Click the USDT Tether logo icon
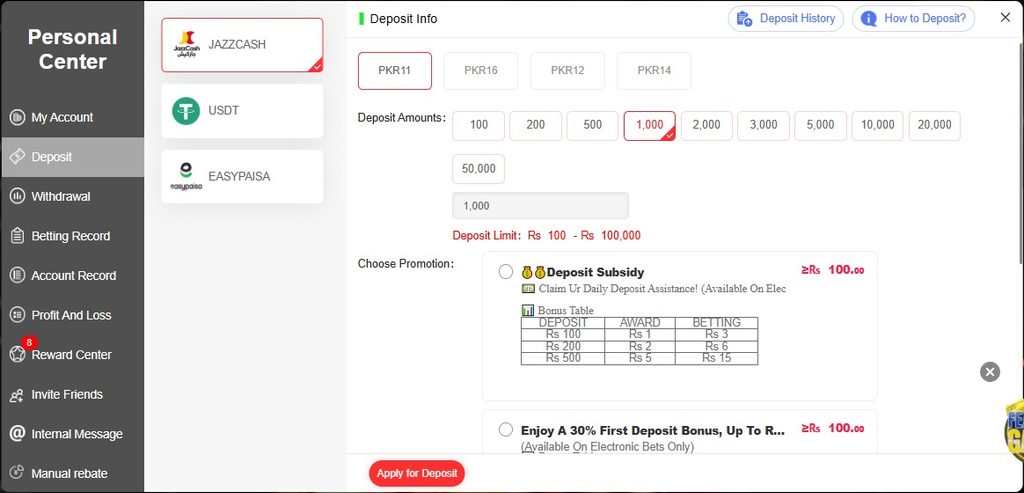The image size is (1024, 493). click(x=186, y=111)
